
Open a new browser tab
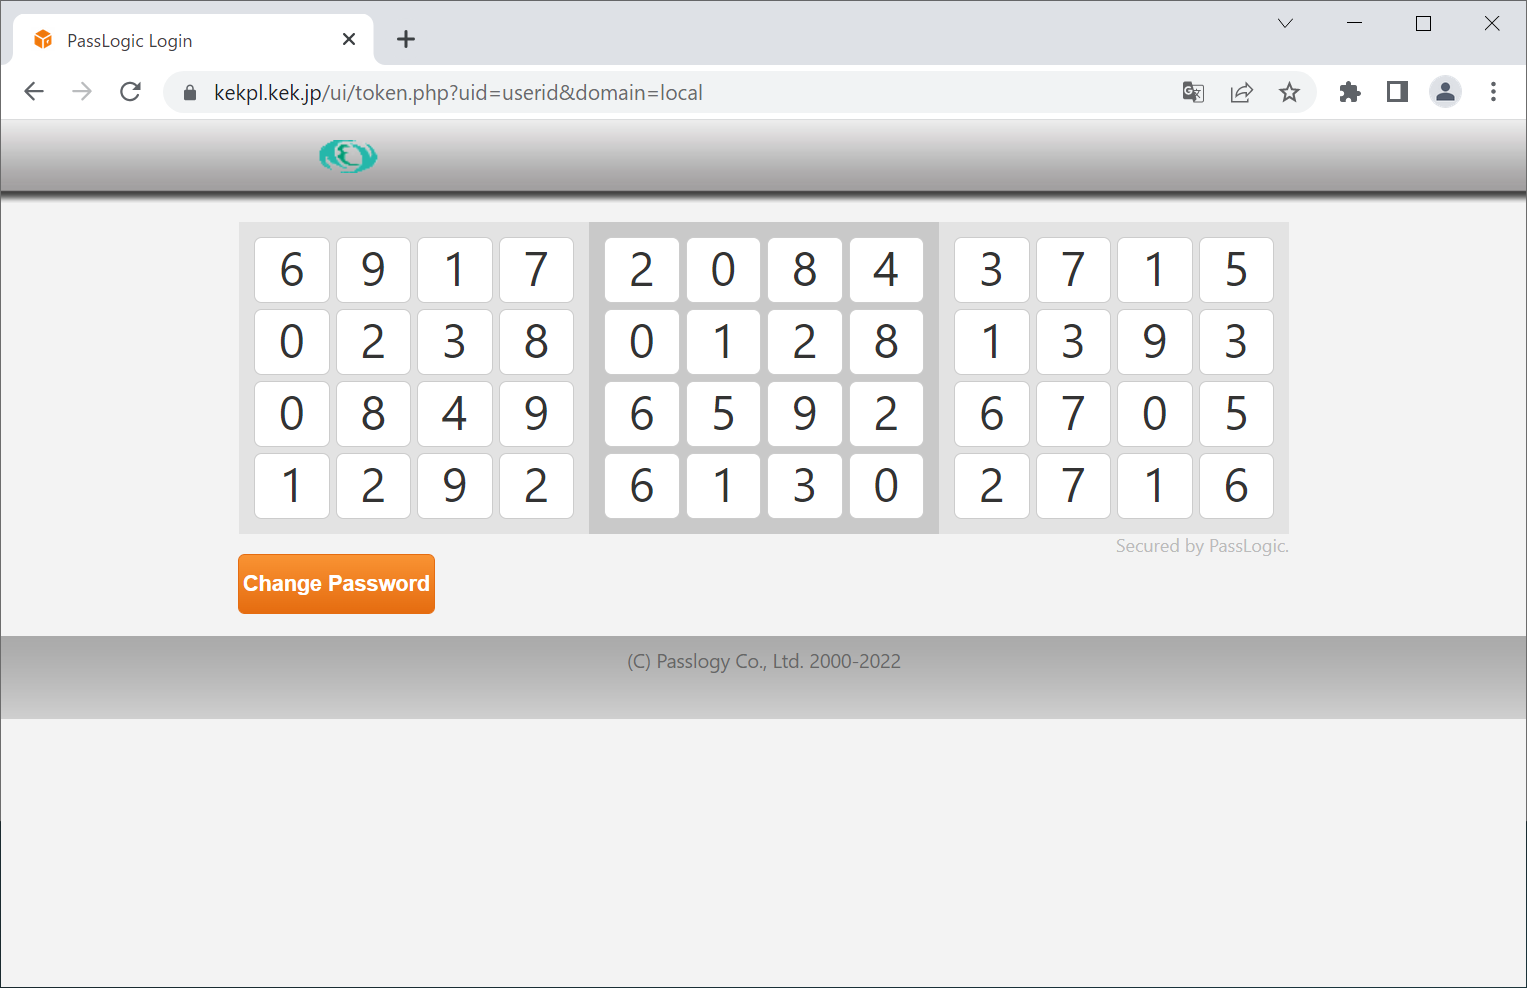(x=405, y=40)
